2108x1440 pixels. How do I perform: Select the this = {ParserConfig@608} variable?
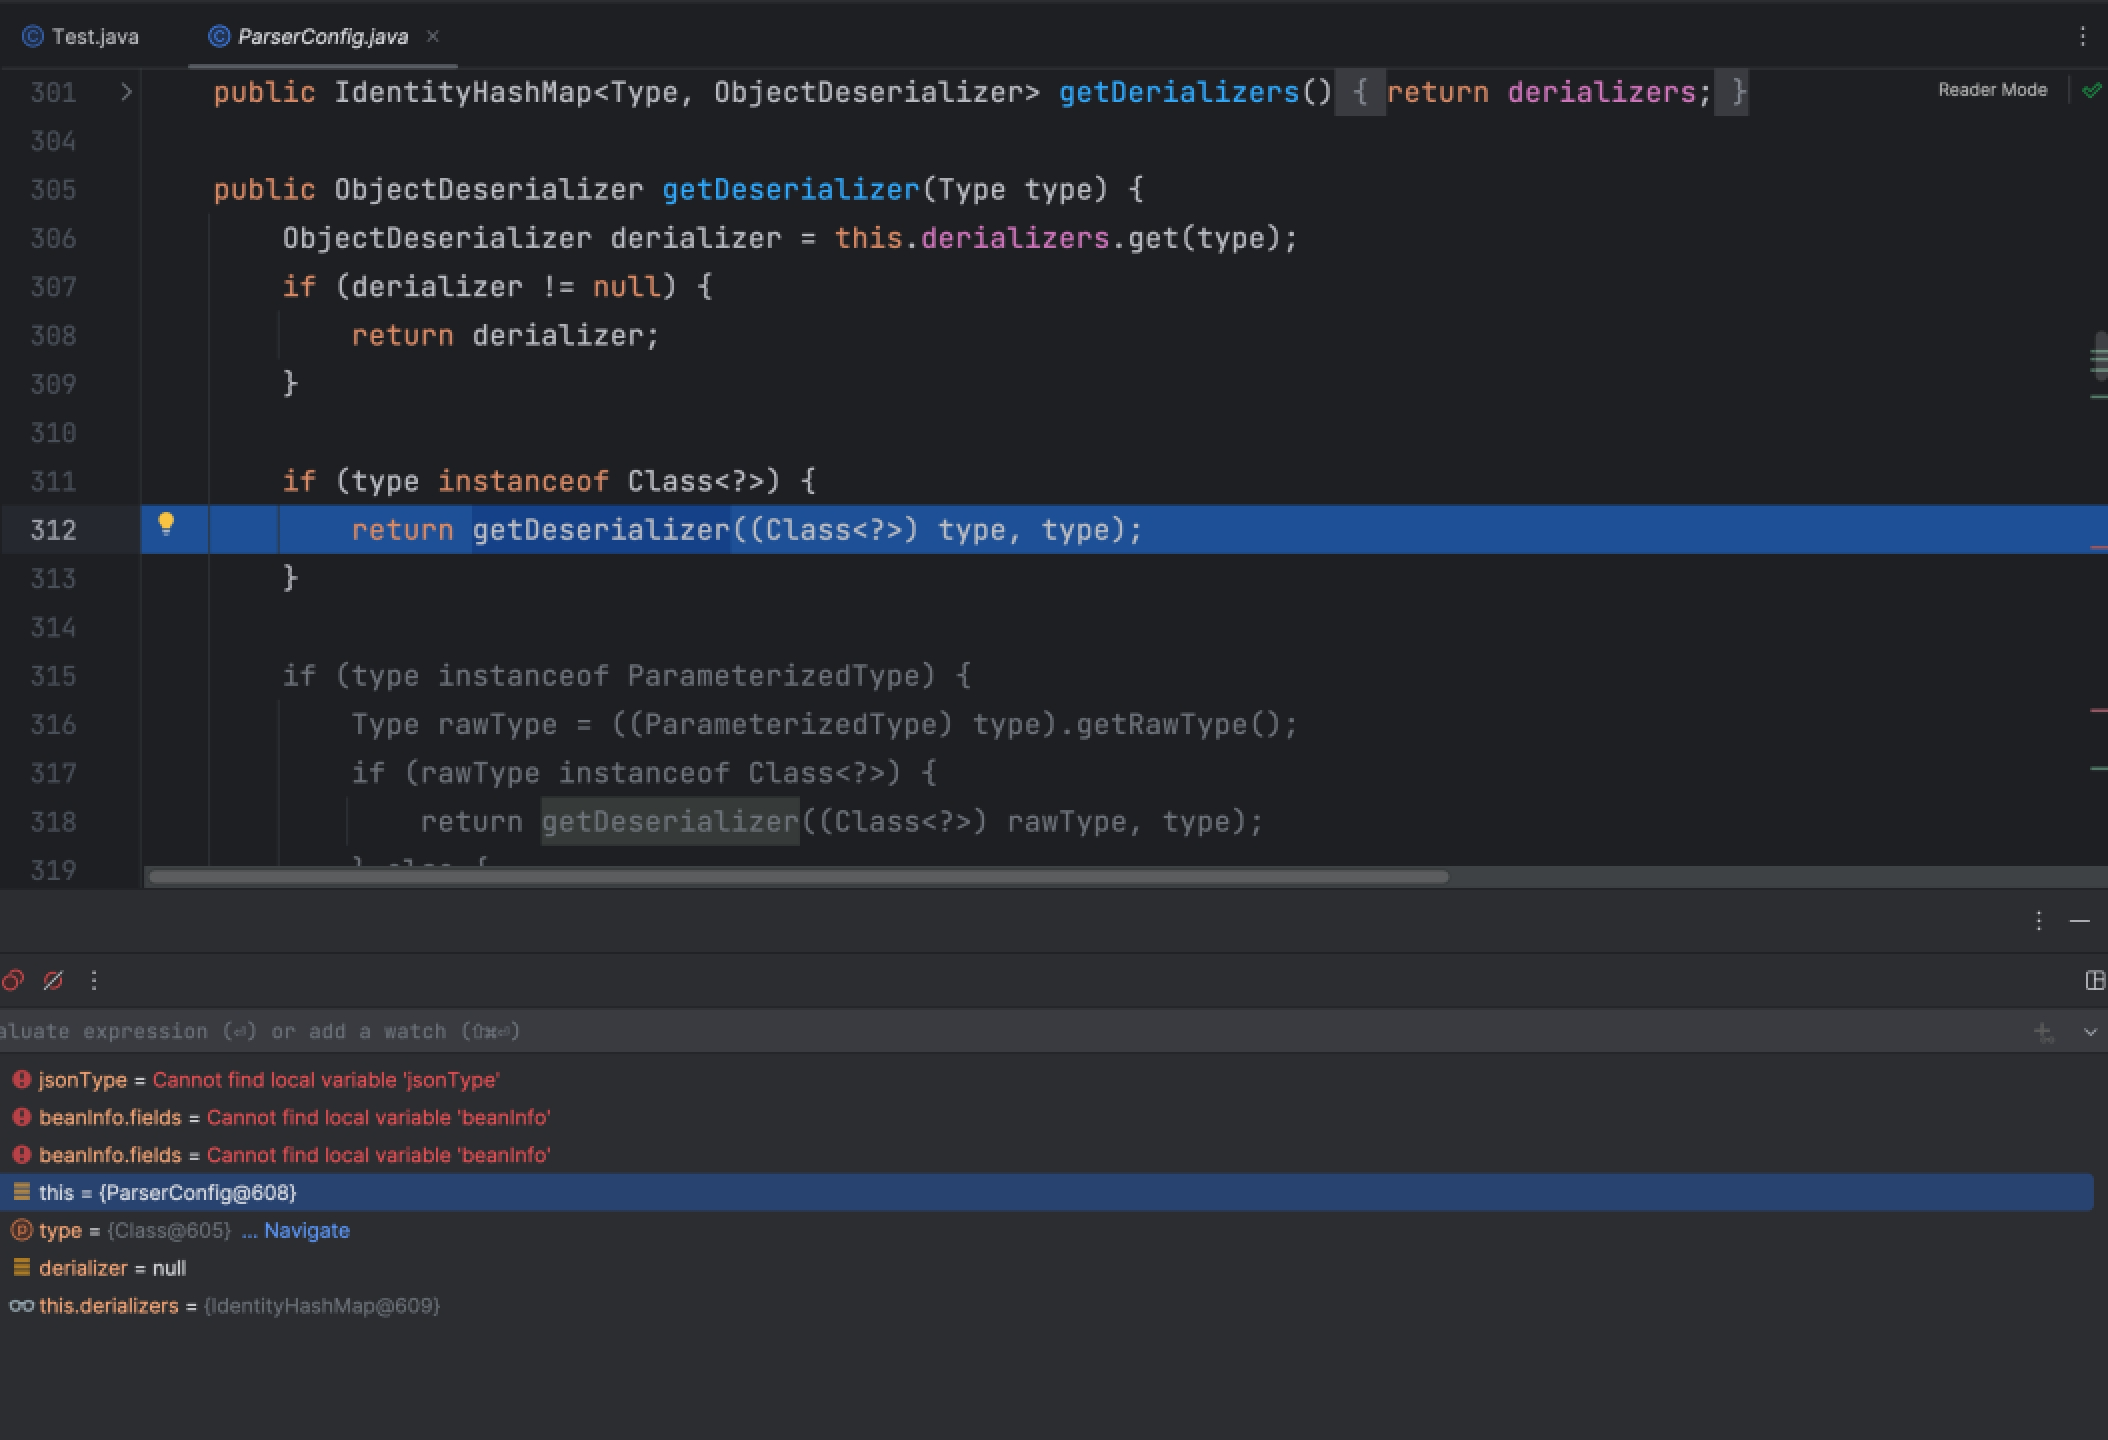coord(1047,1192)
